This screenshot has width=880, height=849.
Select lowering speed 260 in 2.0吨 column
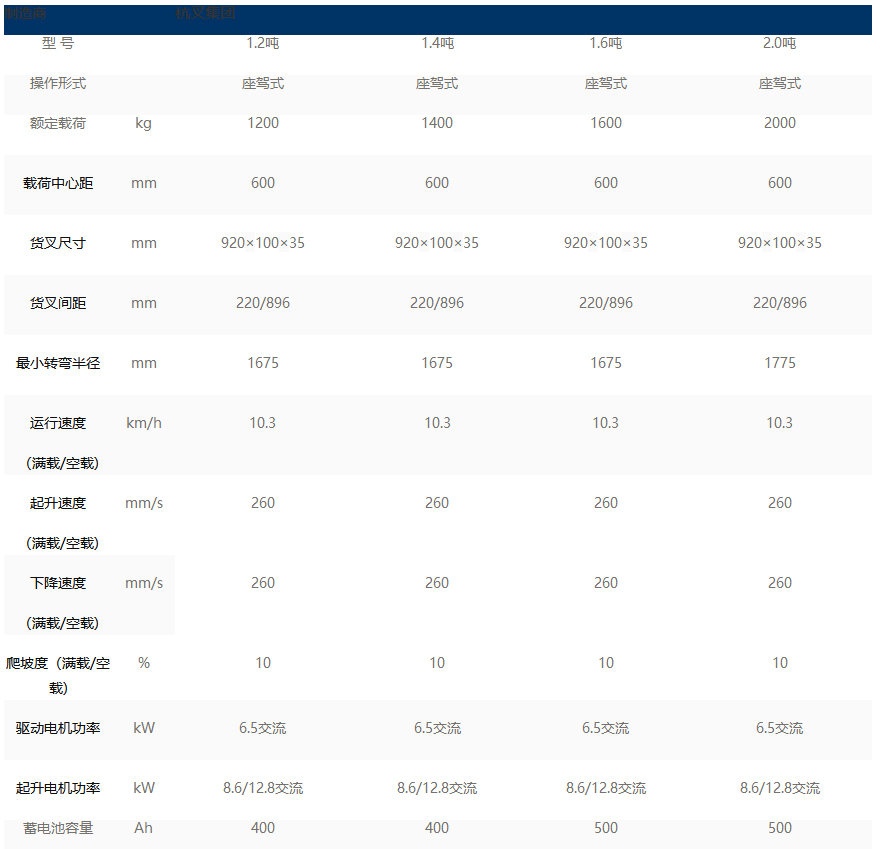tap(780, 584)
